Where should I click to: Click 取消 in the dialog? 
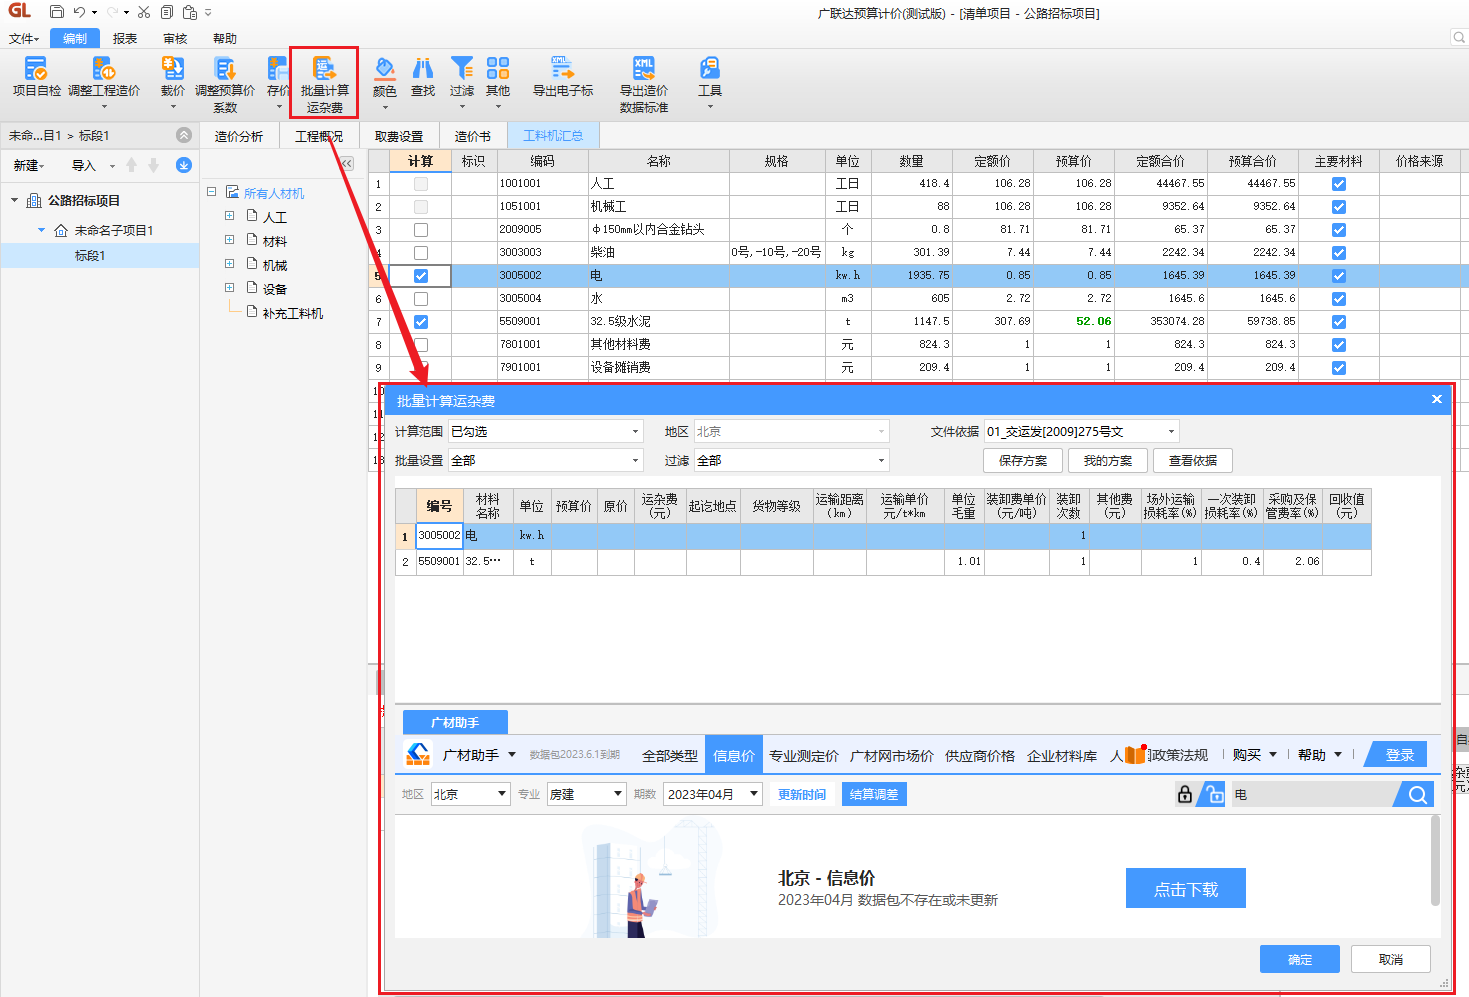[x=1391, y=959]
